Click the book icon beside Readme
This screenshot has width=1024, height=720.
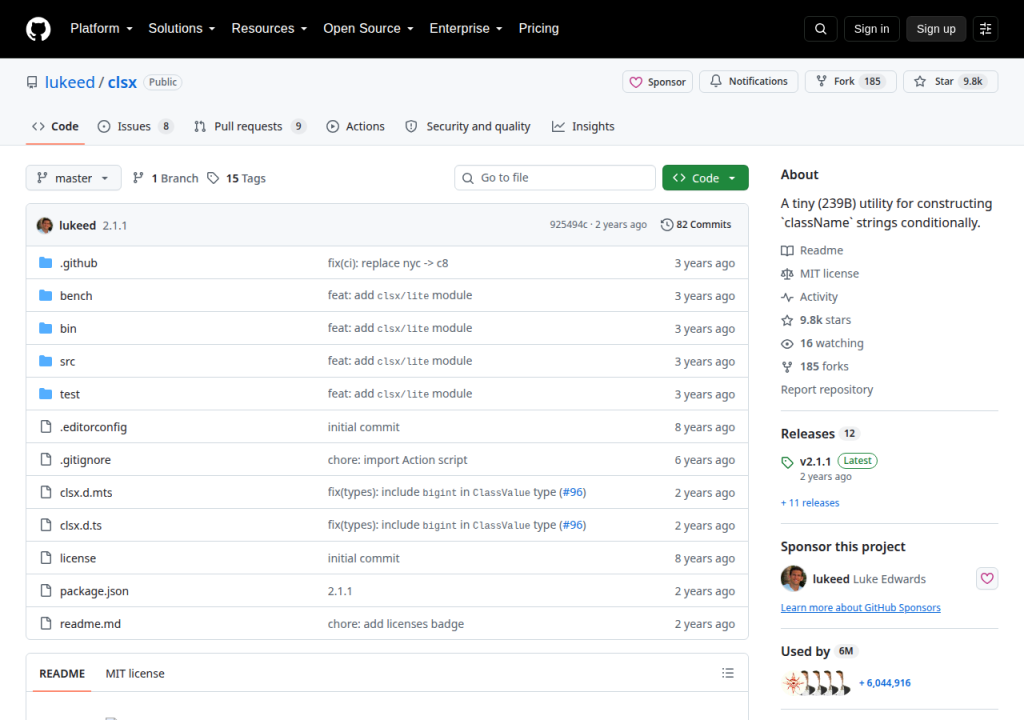pos(787,250)
